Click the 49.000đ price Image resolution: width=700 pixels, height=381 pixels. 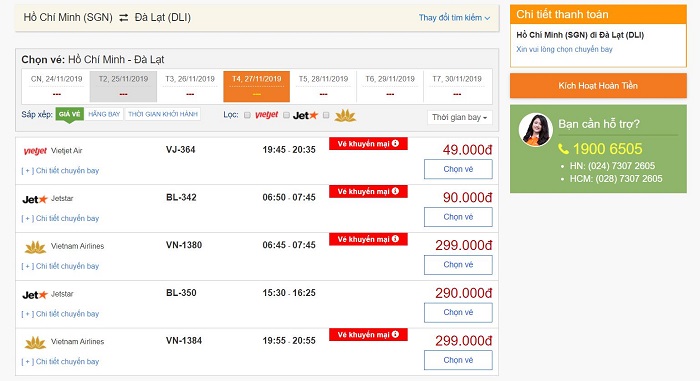(467, 150)
